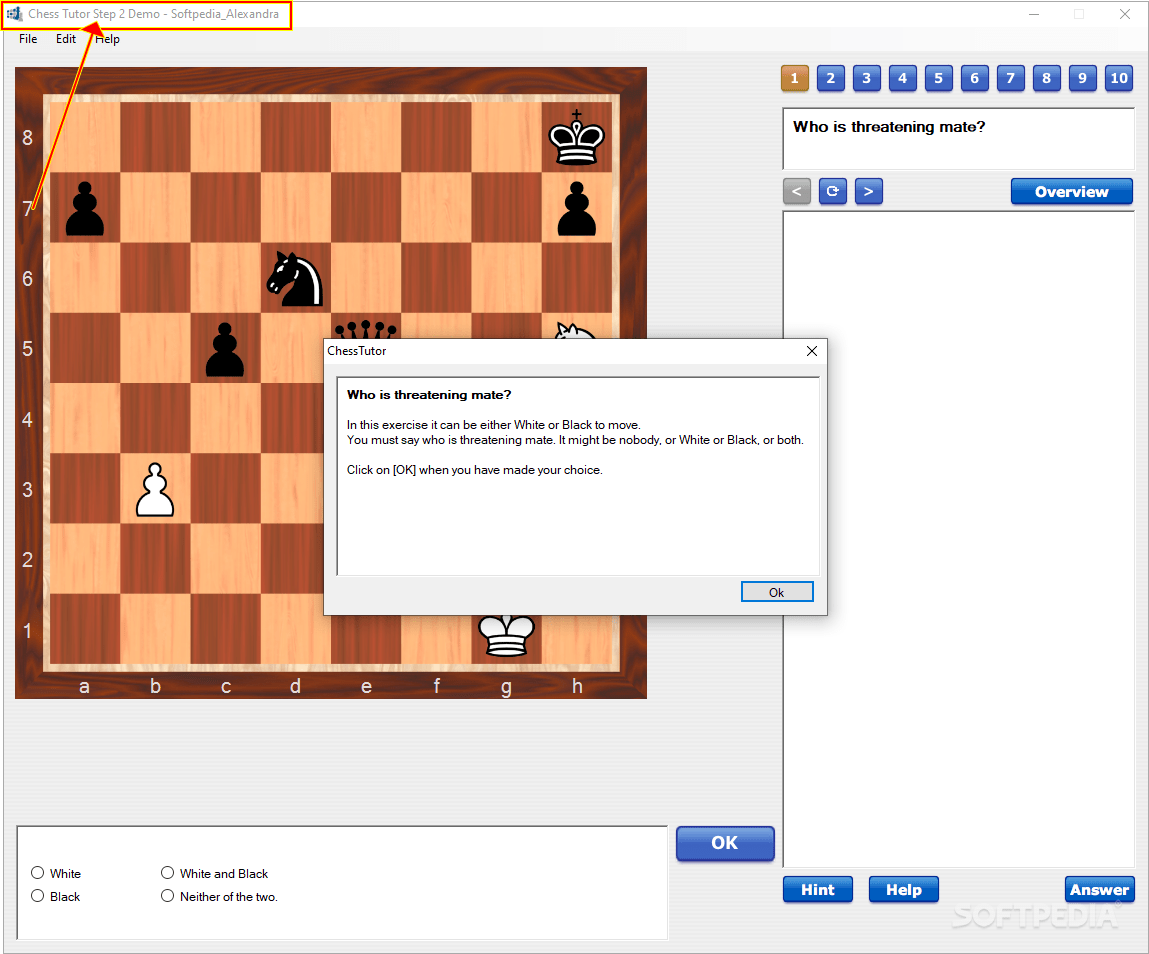The image size is (1149, 954).
Task: Select the Black radio button
Action: pos(37,896)
